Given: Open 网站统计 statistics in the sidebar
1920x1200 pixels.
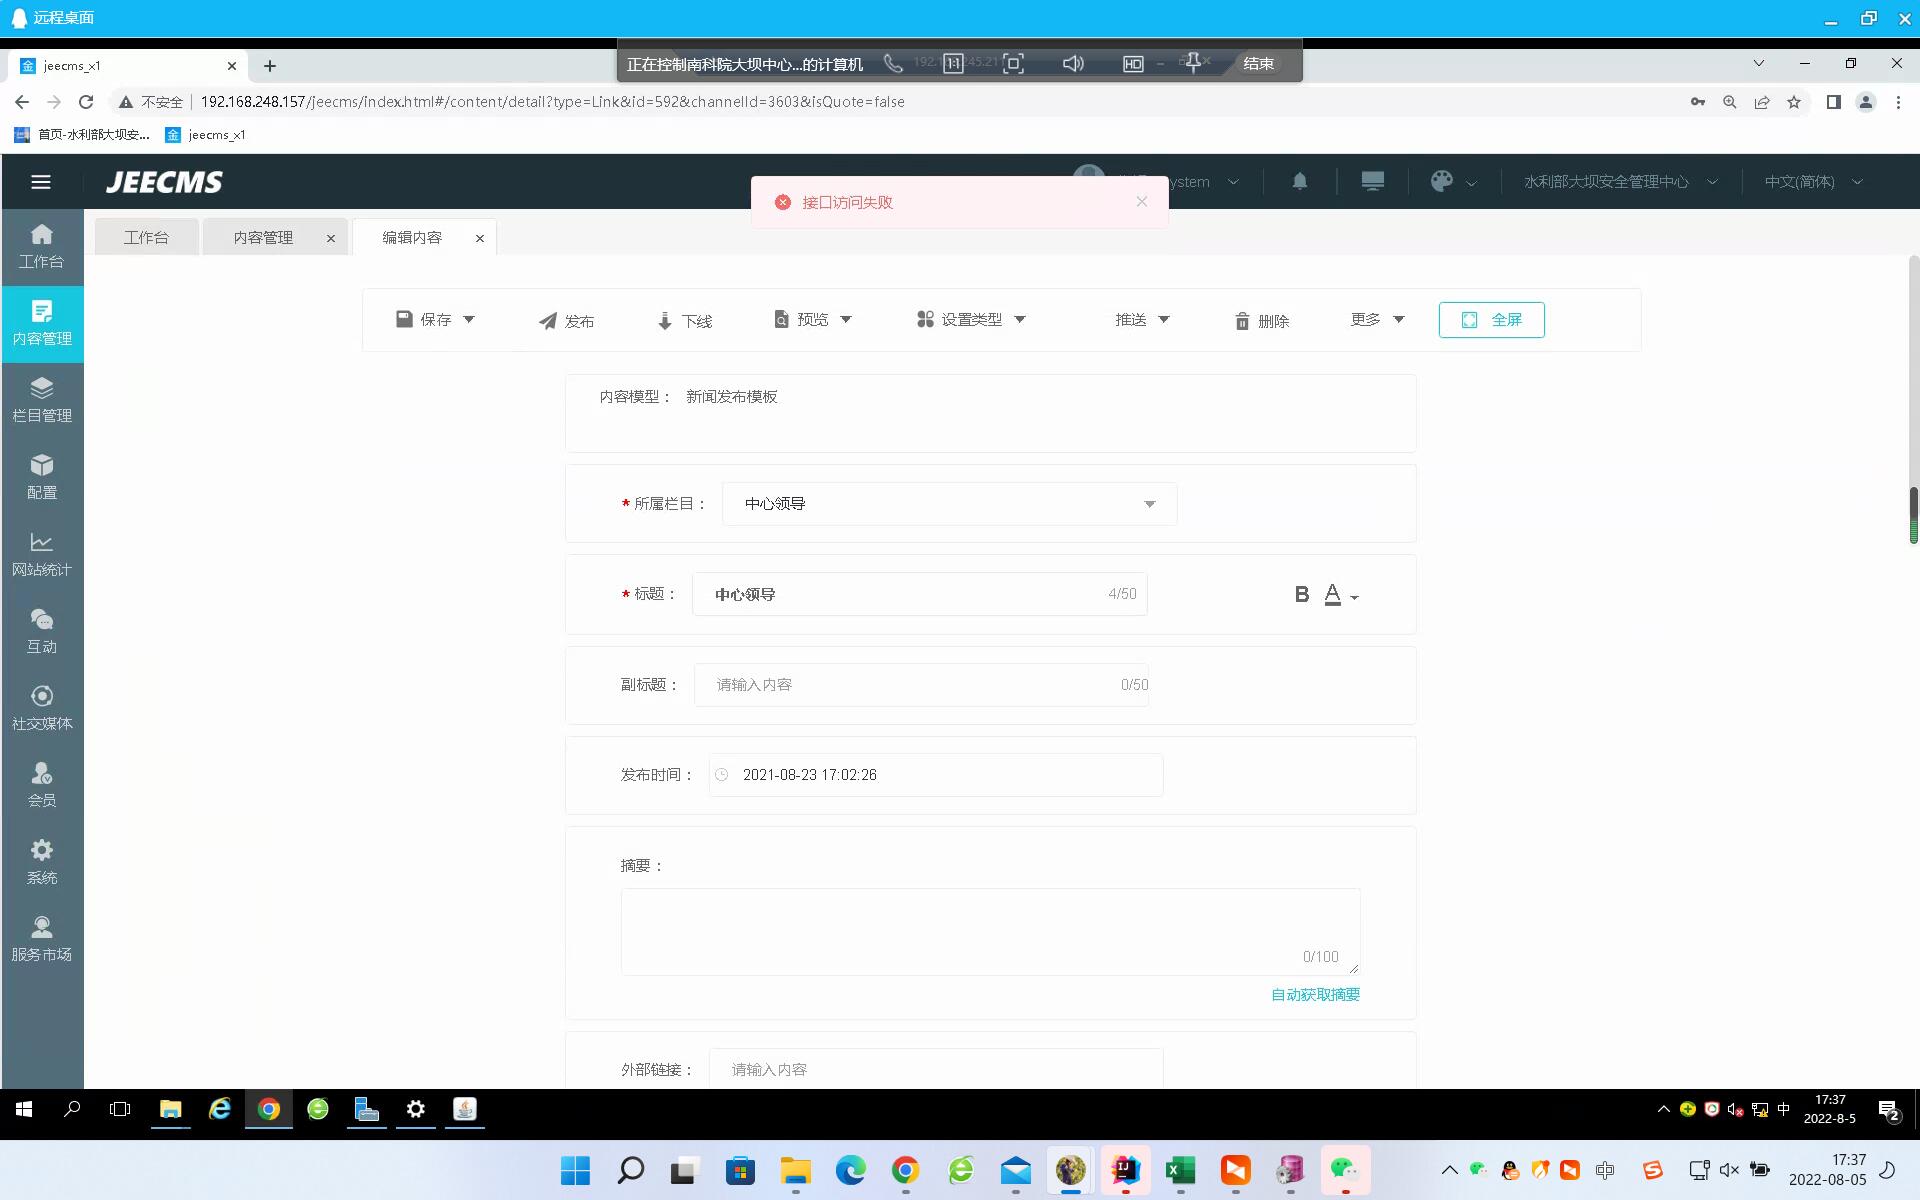Looking at the screenshot, I should [41, 554].
